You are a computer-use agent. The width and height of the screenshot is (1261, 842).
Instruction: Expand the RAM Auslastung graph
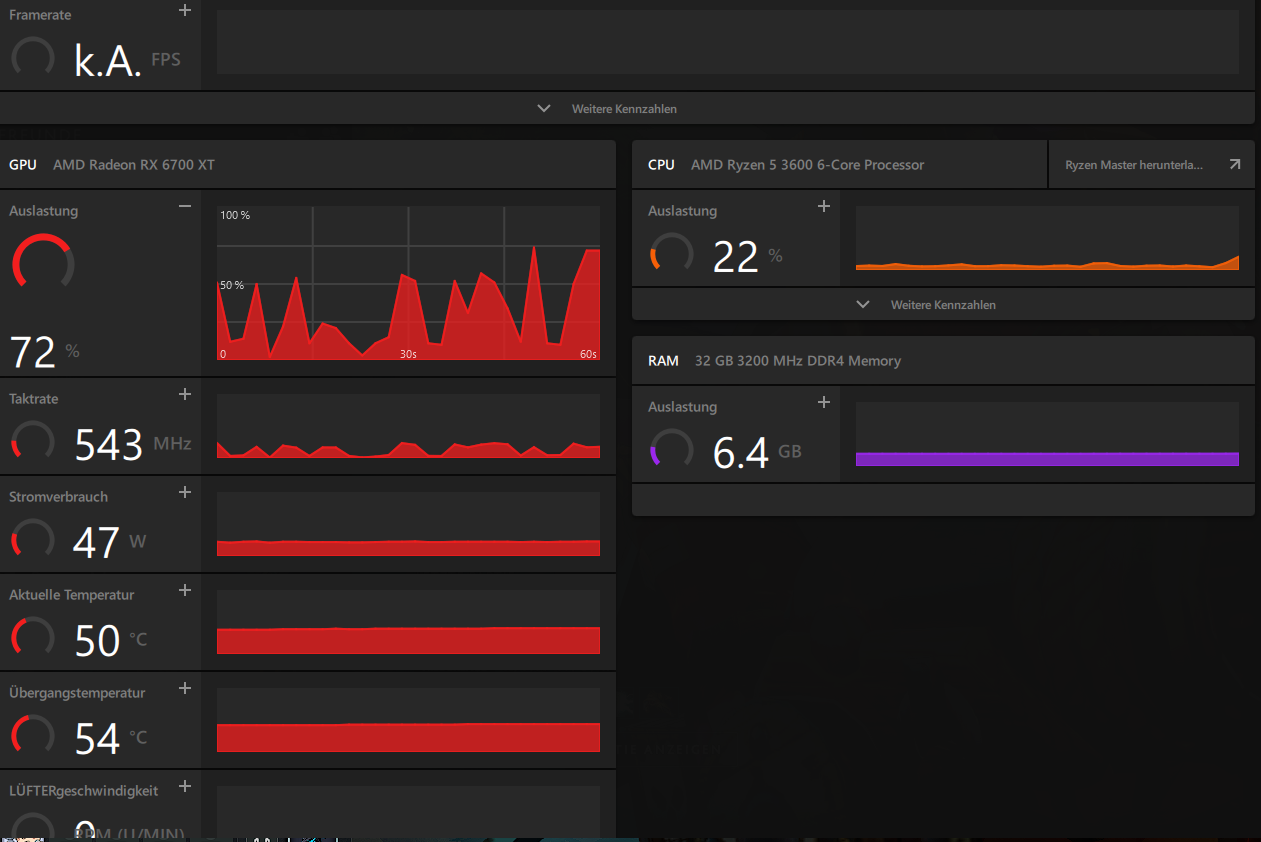click(824, 402)
